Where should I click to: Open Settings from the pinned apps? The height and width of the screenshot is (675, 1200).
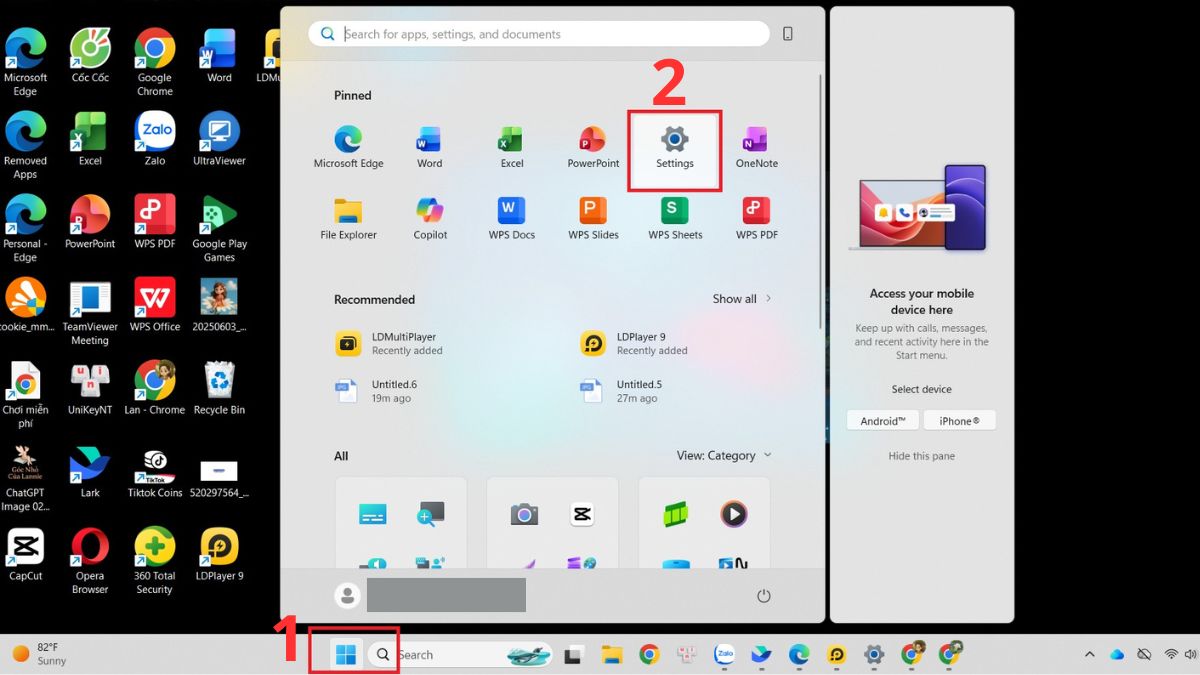pyautogui.click(x=675, y=147)
